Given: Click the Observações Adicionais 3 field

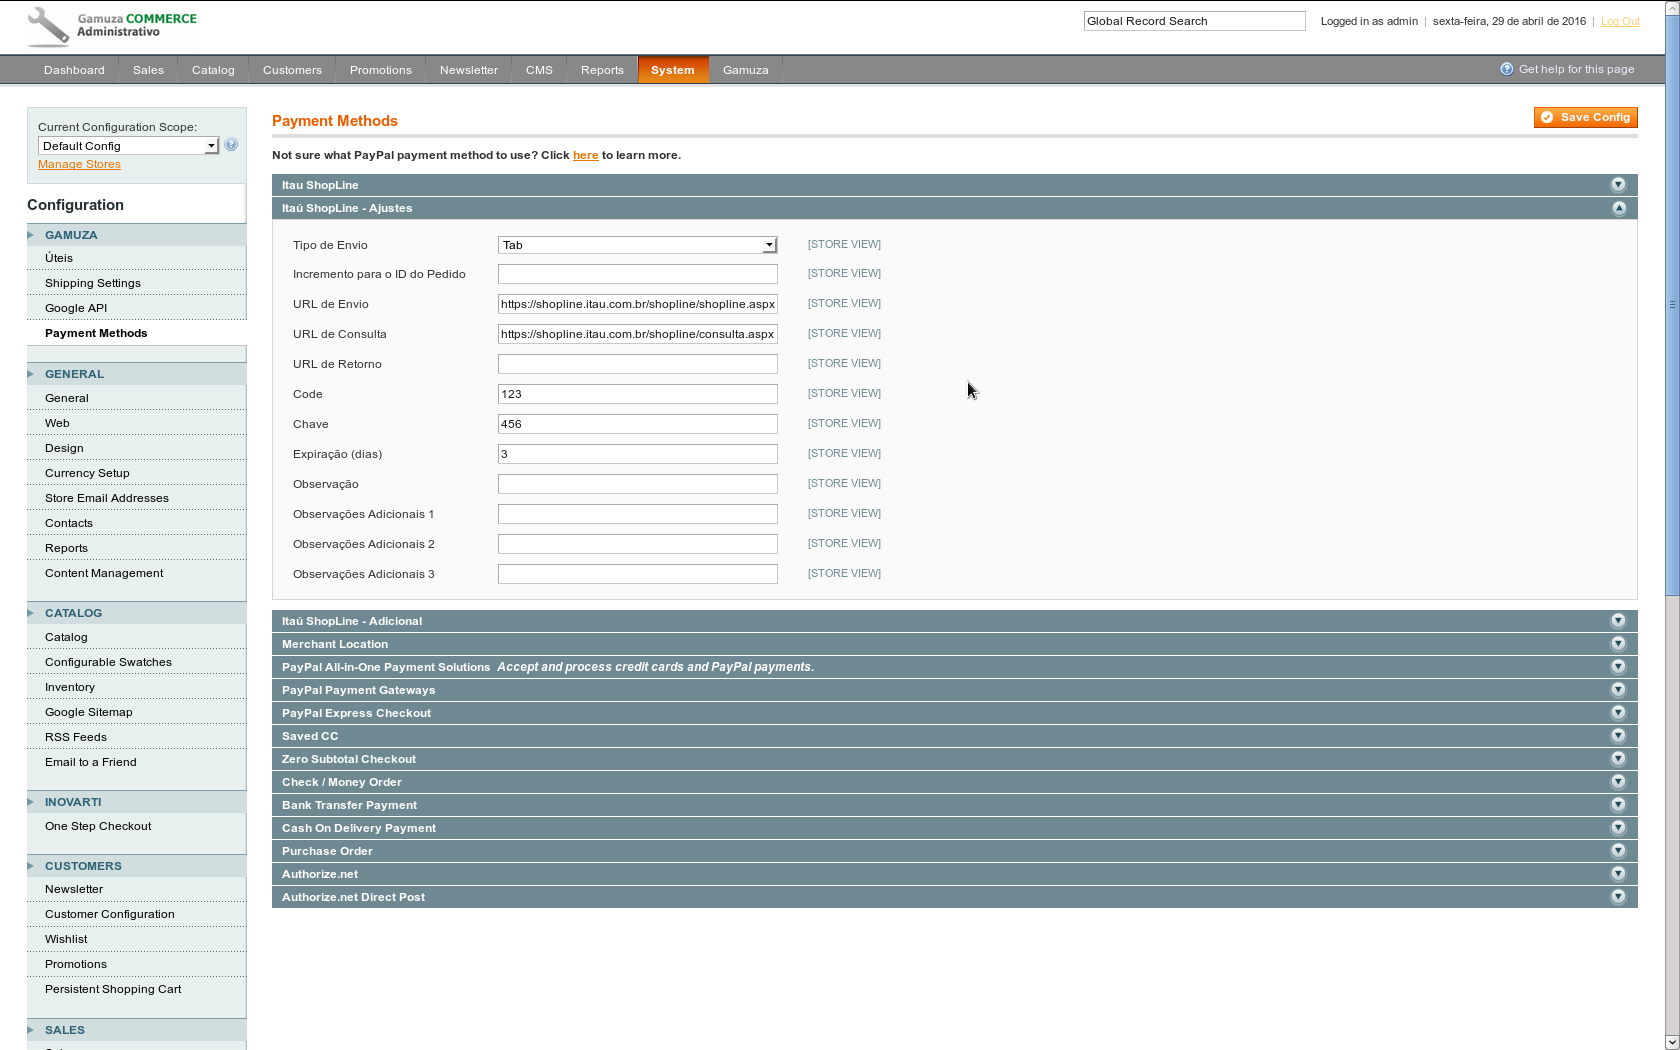Looking at the screenshot, I should tap(637, 574).
